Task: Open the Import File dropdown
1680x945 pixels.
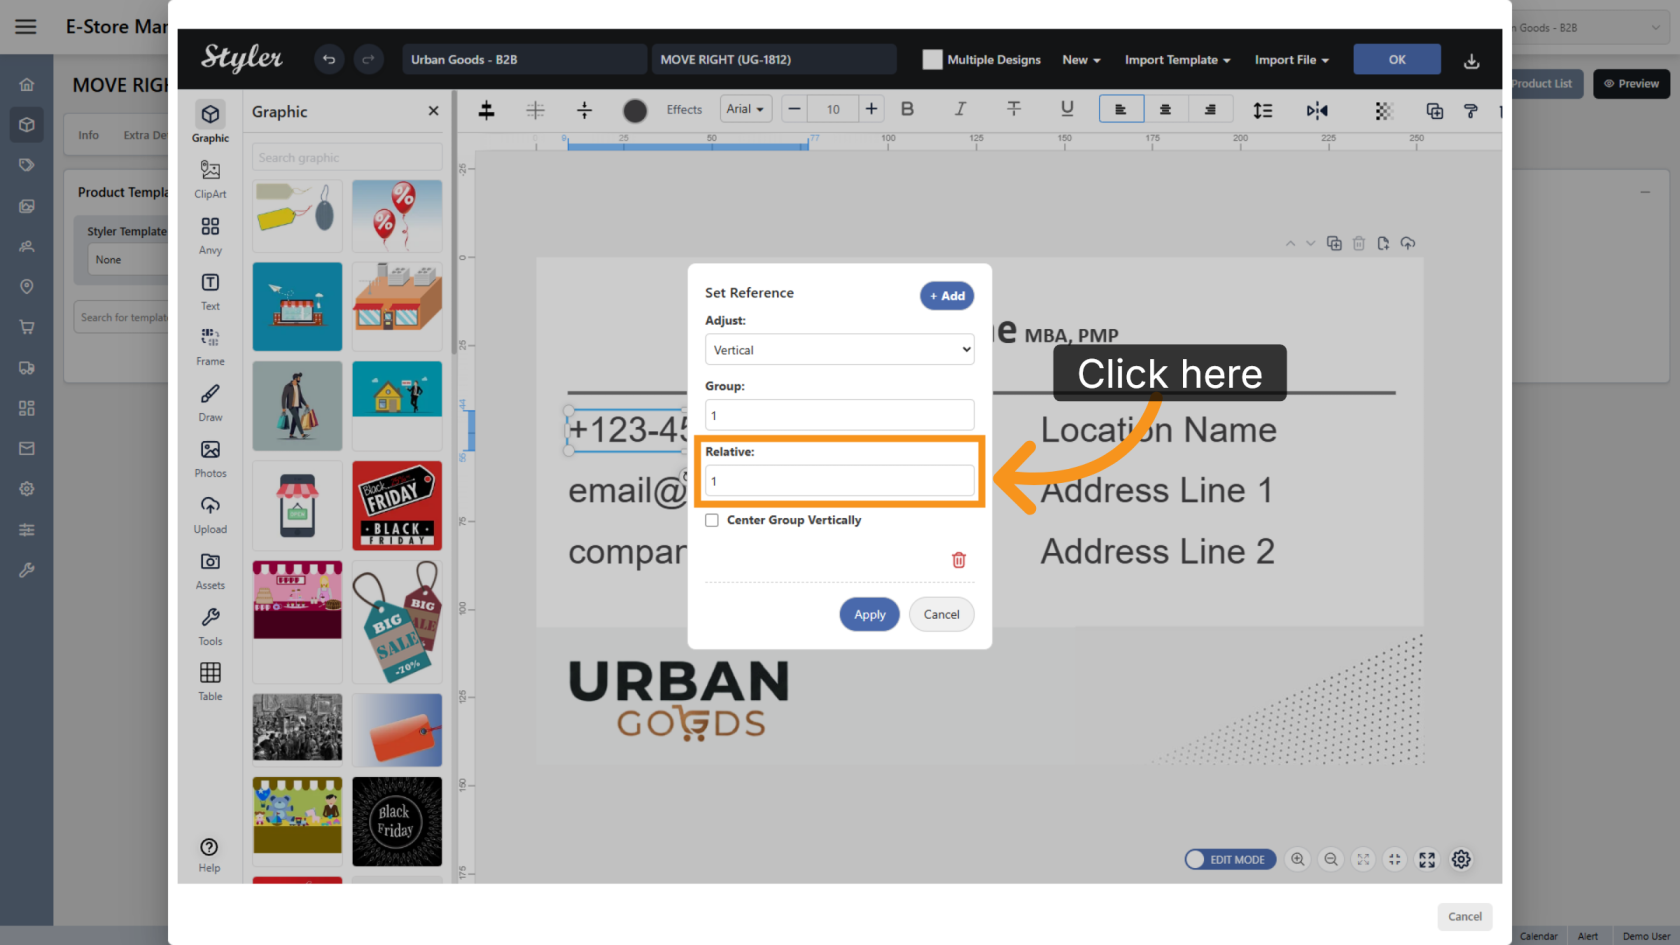Action: click(x=1292, y=60)
